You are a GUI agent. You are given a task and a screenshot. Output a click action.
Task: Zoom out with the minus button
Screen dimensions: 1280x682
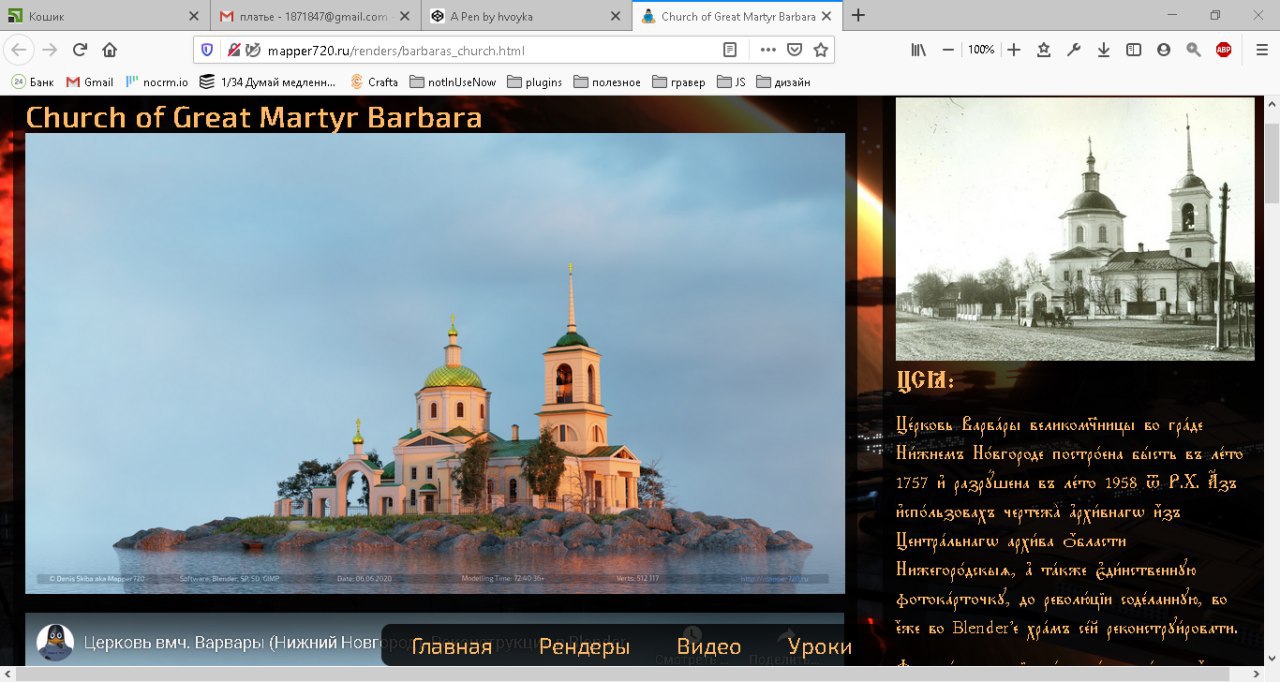point(948,50)
